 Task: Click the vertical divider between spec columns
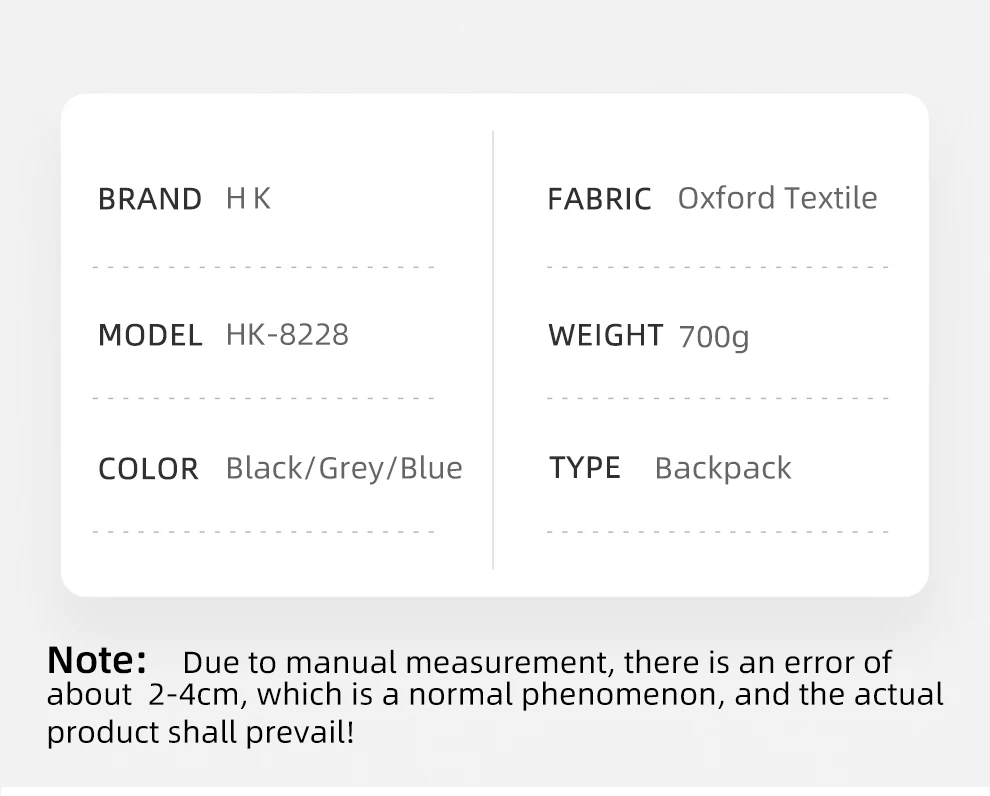(493, 350)
